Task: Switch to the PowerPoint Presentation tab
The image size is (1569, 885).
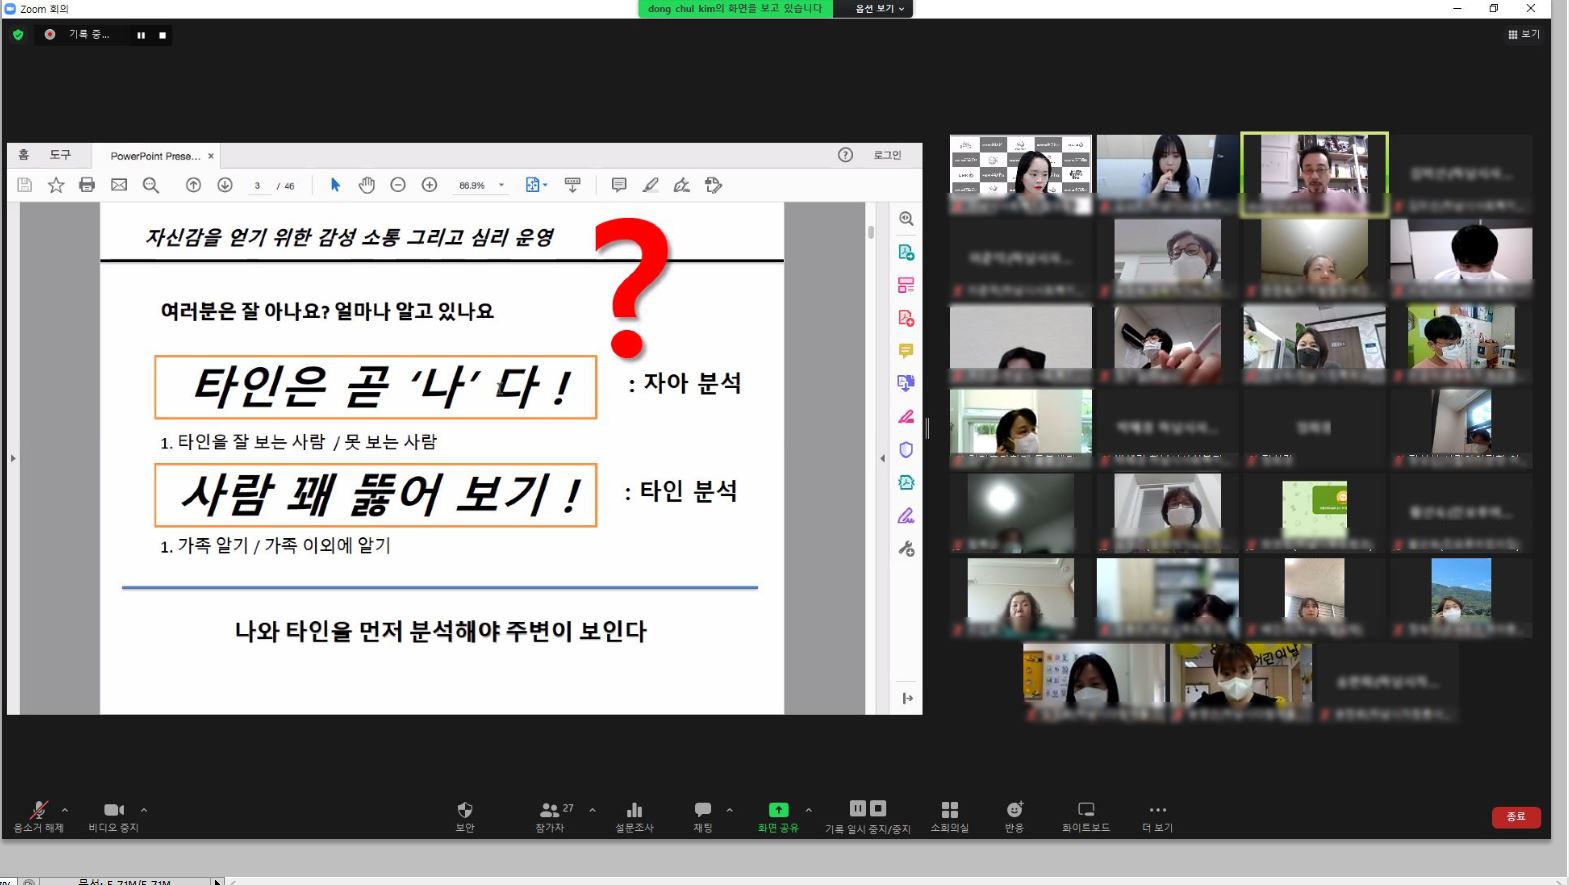Action: point(155,156)
